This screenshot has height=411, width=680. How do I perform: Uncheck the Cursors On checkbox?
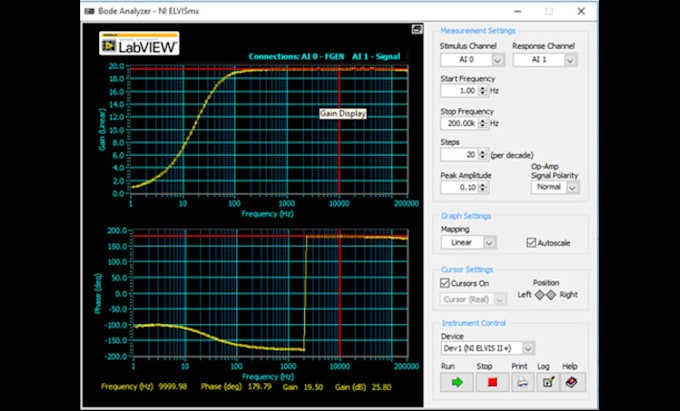tap(445, 283)
